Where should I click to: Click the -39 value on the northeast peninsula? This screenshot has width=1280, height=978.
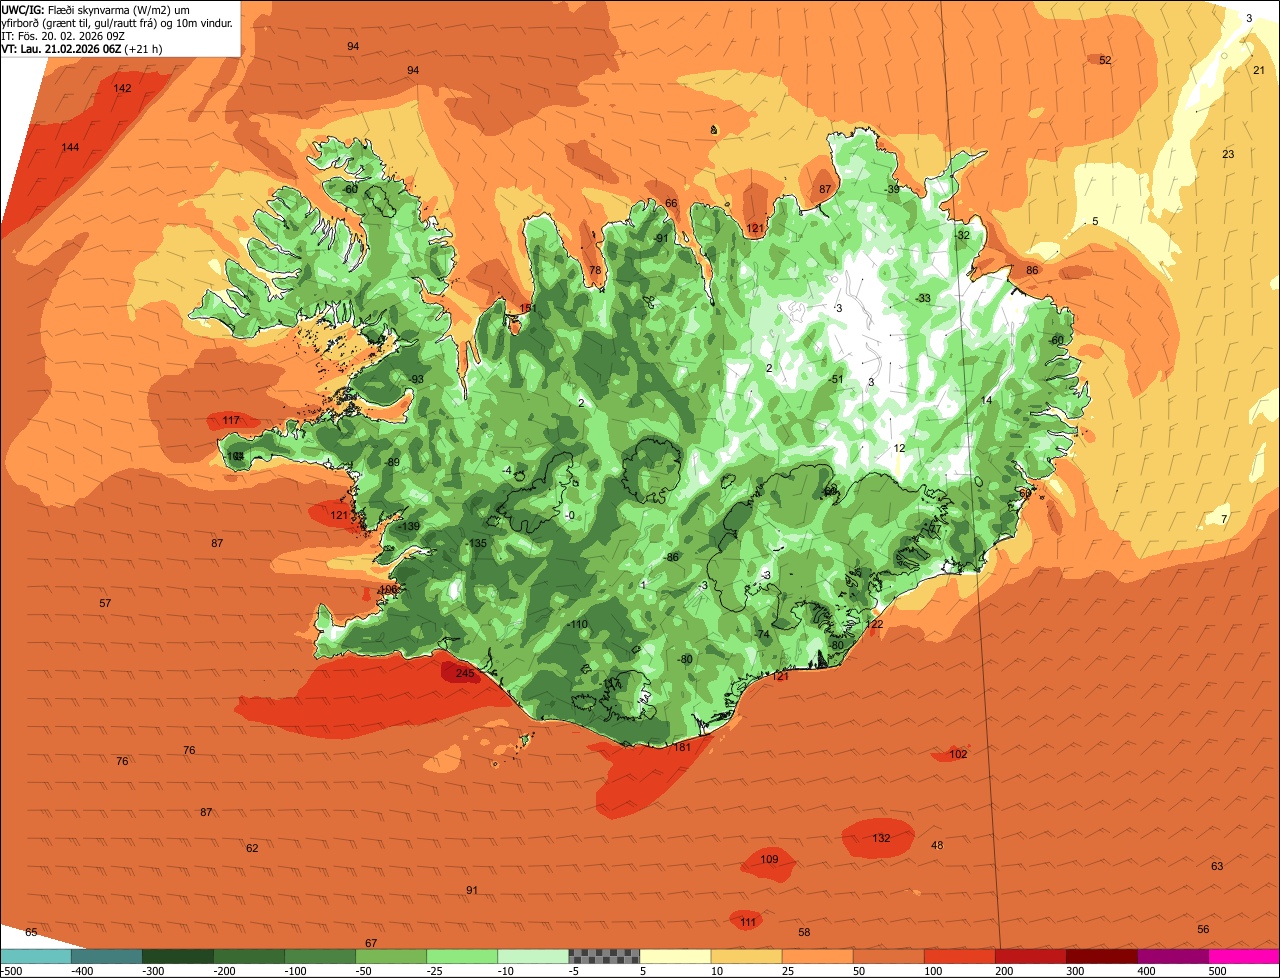point(892,189)
